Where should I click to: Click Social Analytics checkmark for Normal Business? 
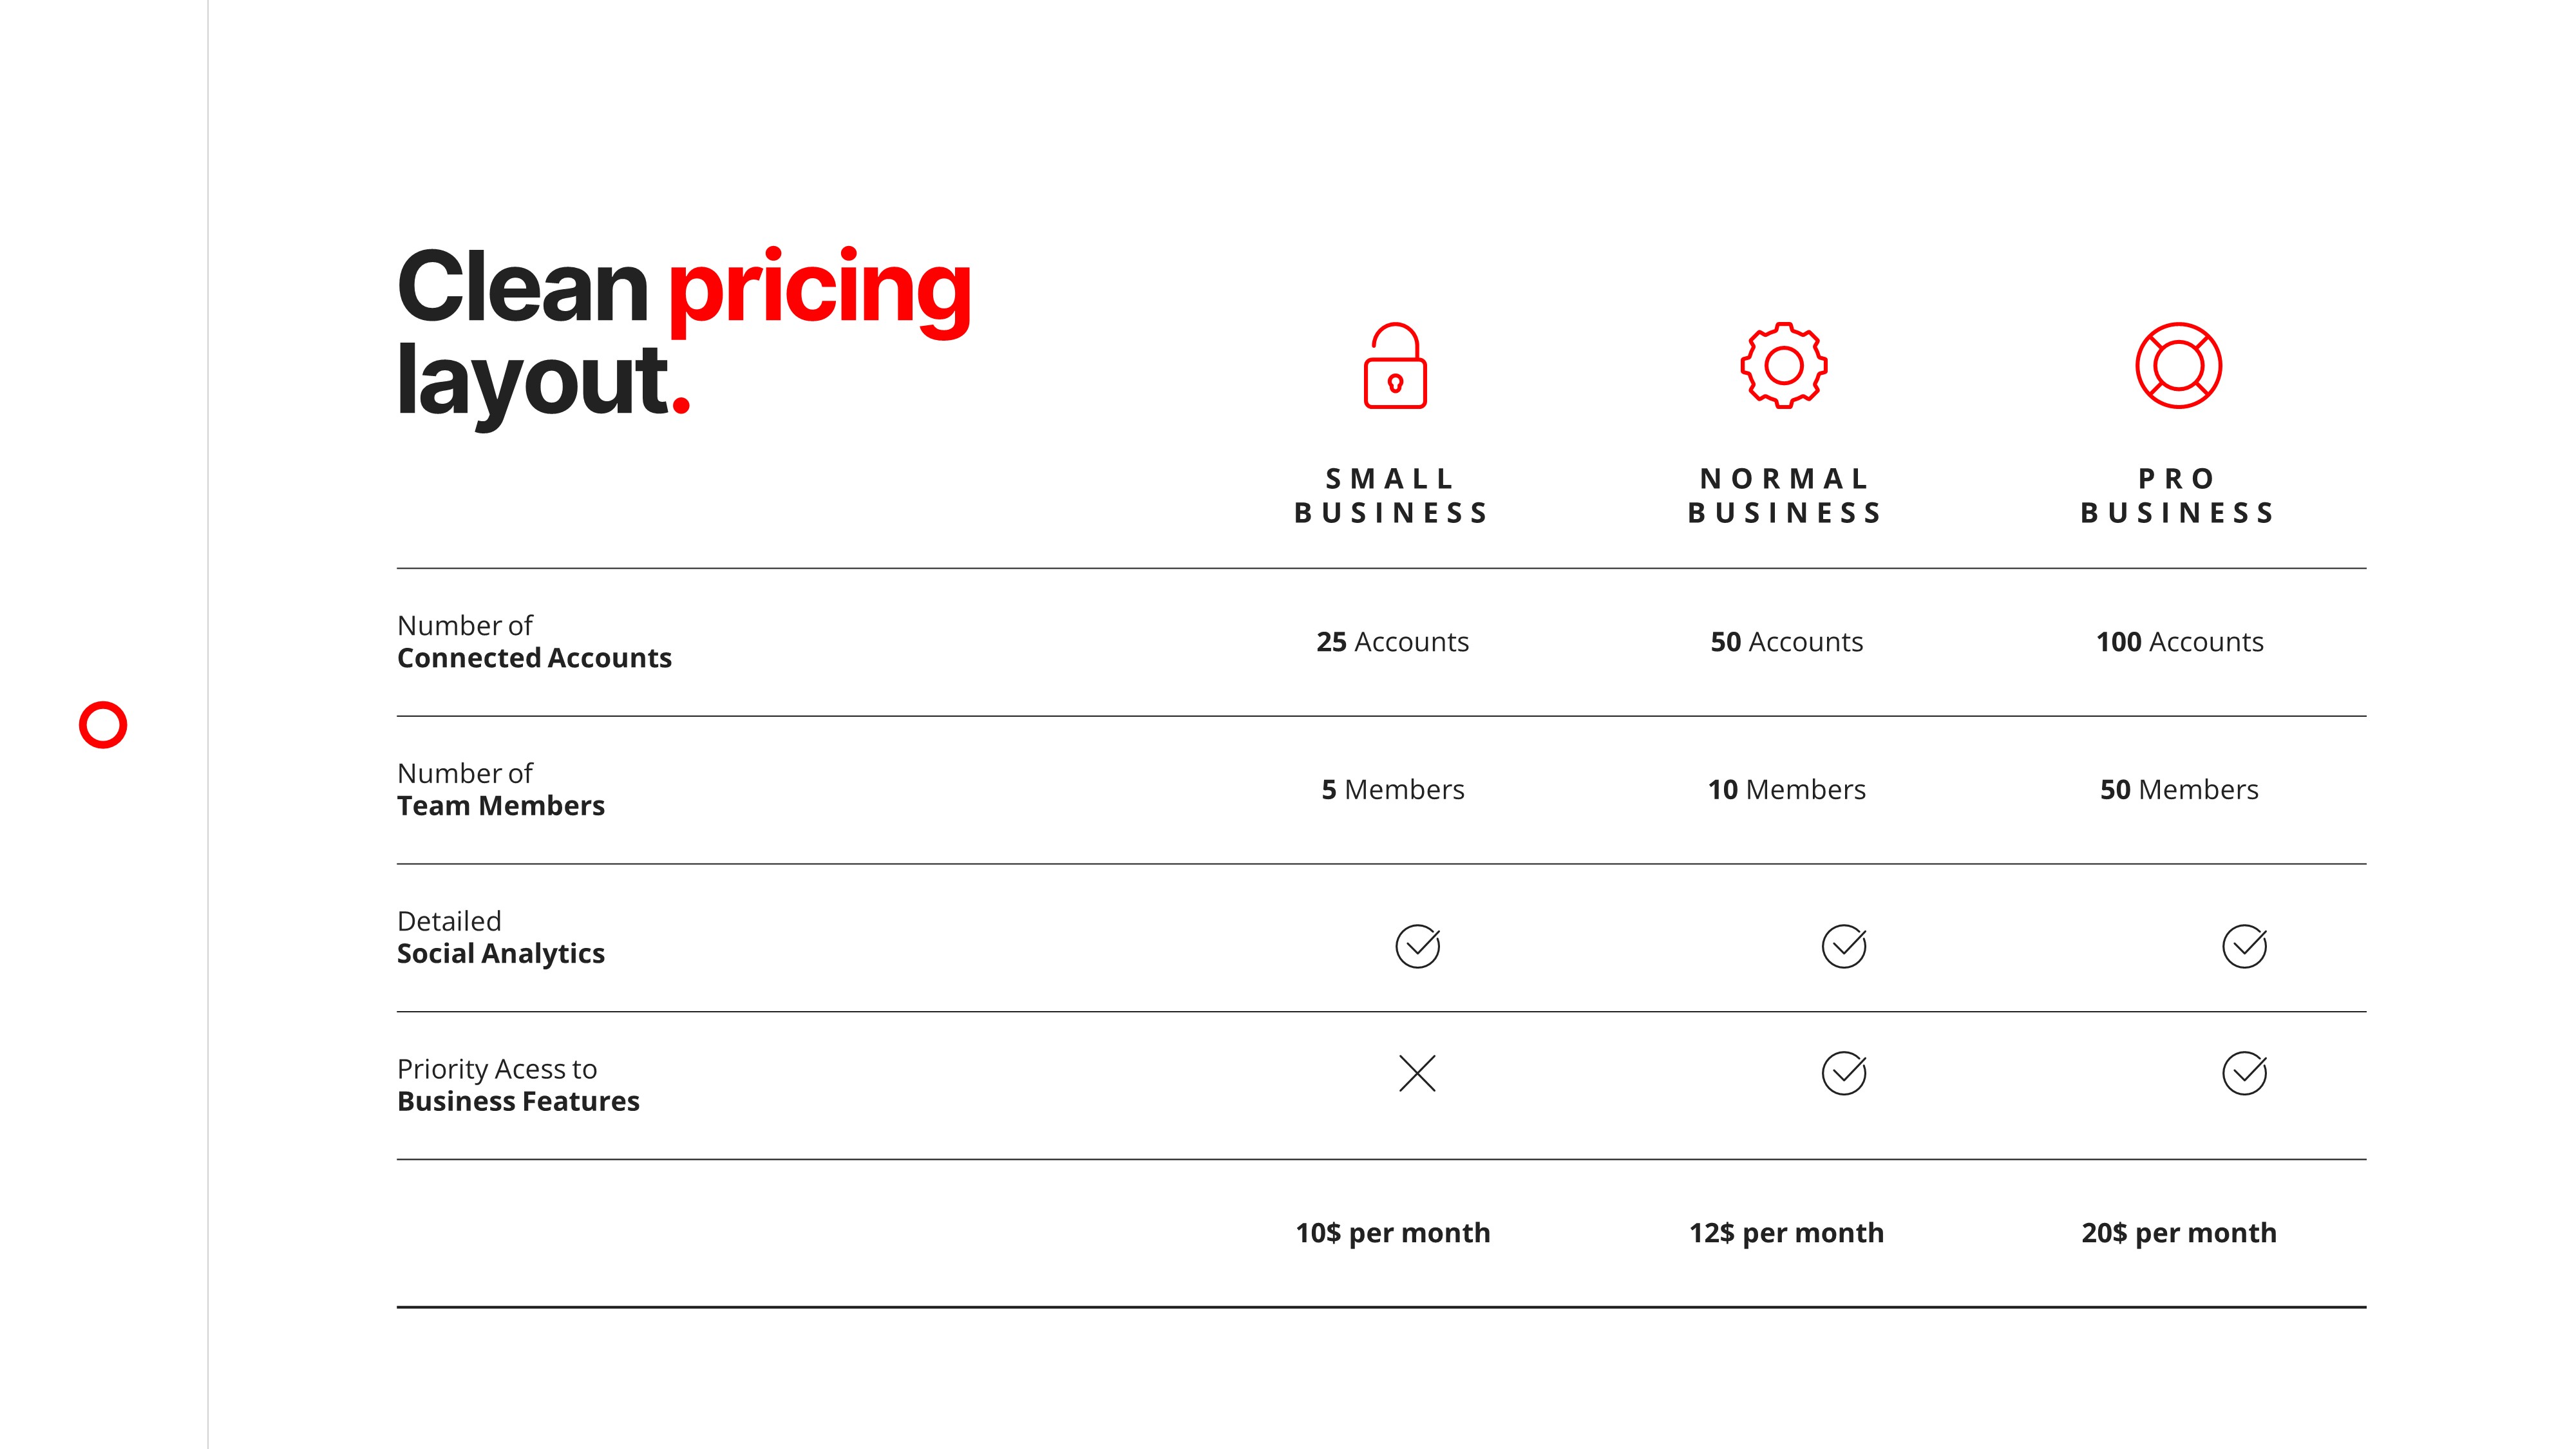[x=1844, y=946]
